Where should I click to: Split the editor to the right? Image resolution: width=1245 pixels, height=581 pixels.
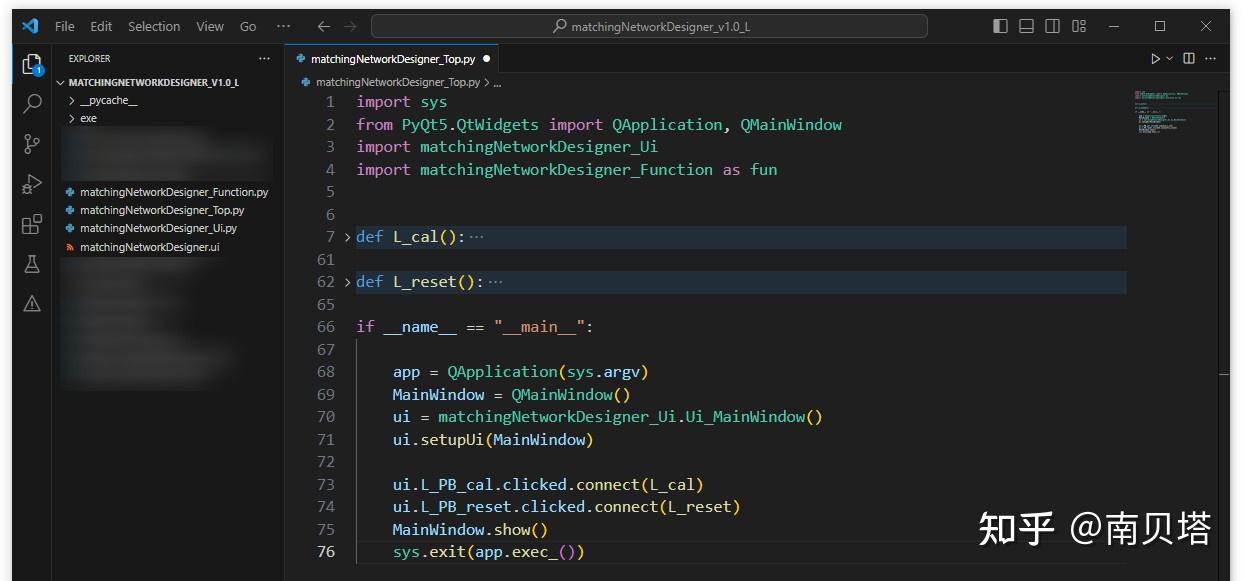[1187, 58]
